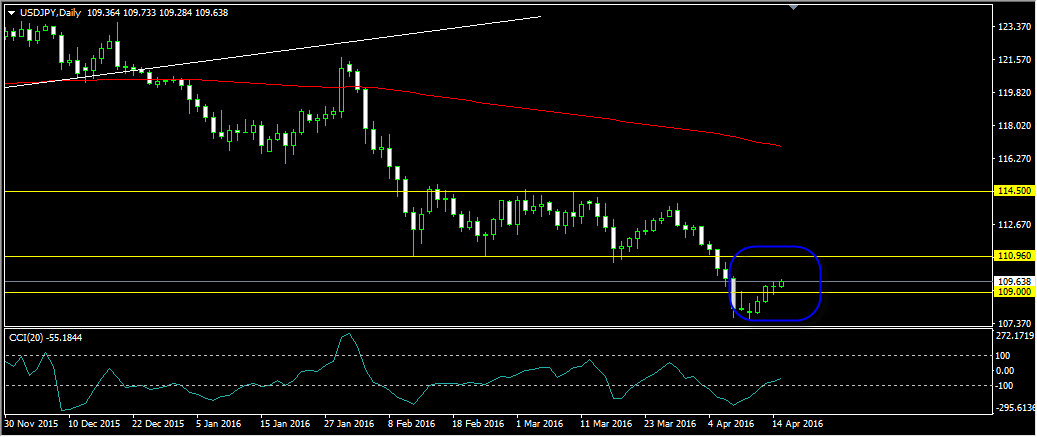Click the gray chart shift marker at top
This screenshot has width=1037, height=437.
tap(794, 7)
